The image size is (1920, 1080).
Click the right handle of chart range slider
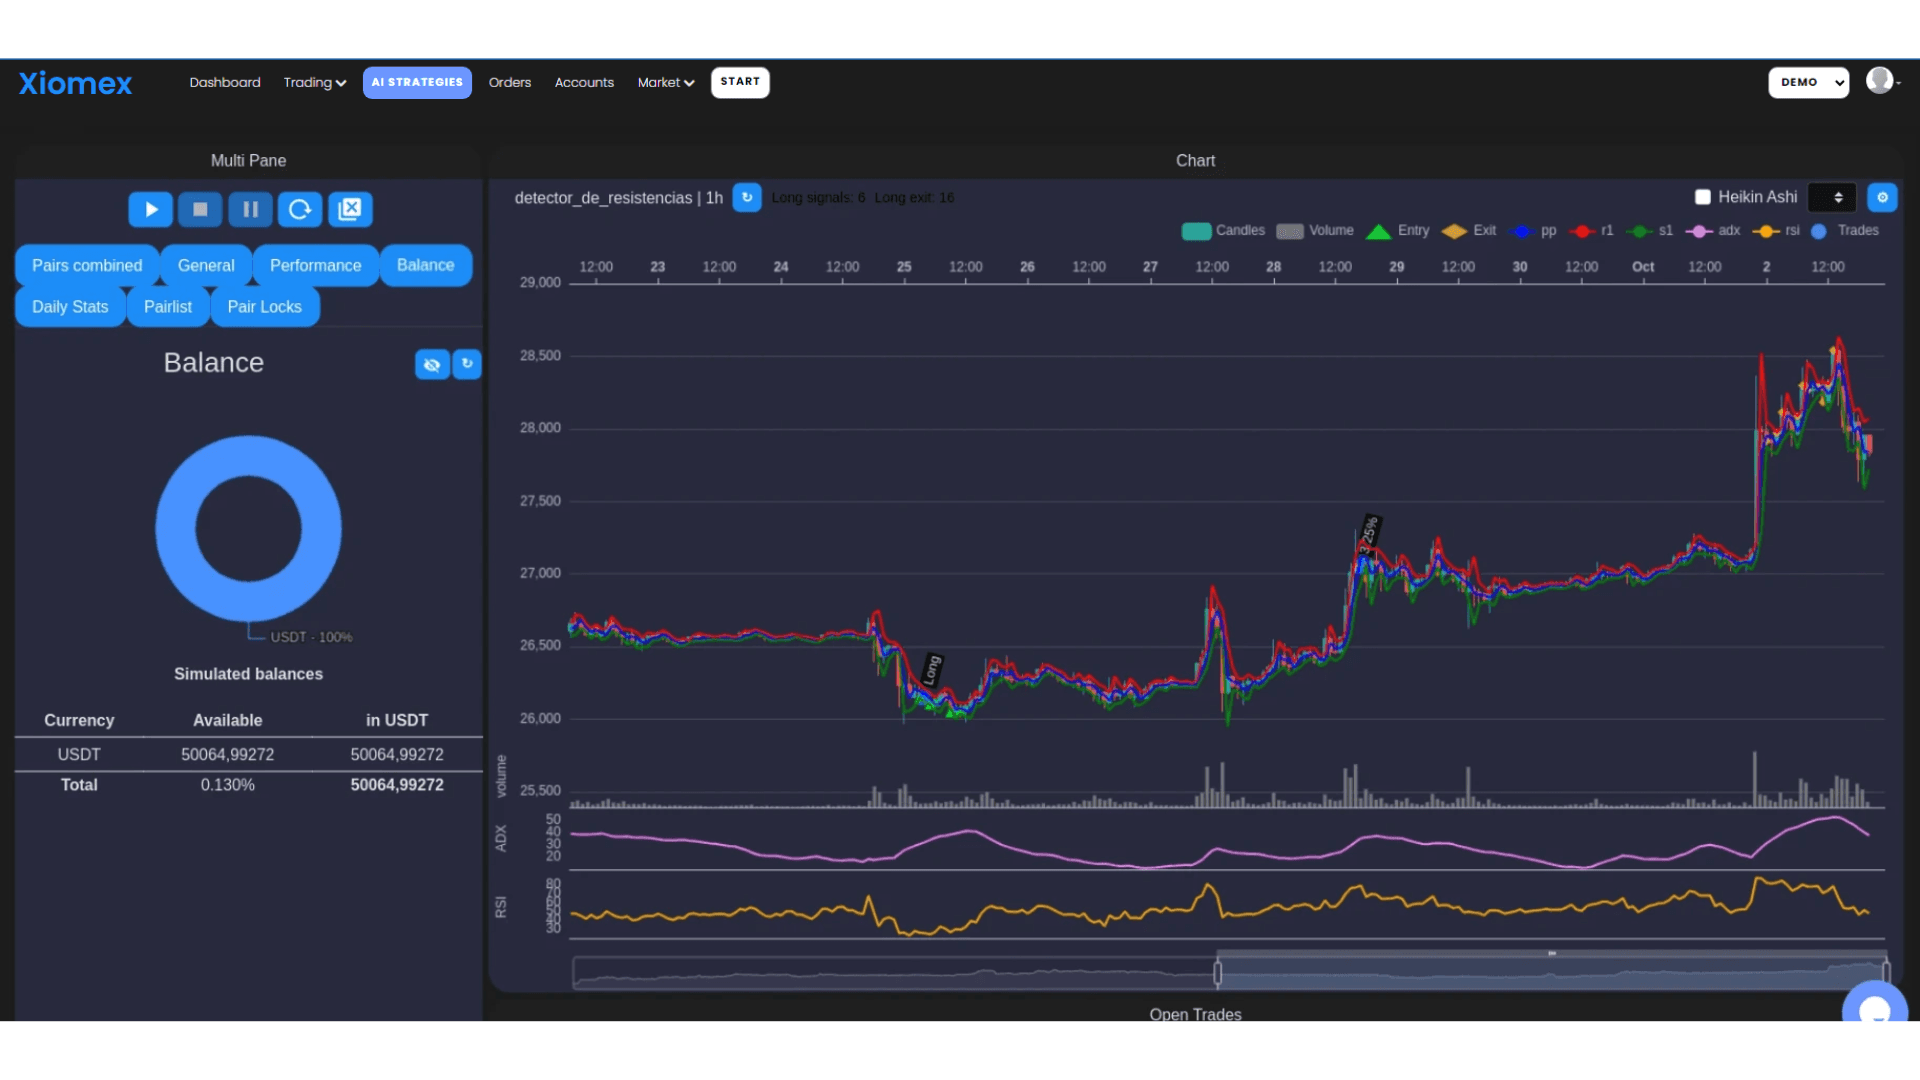pos(1886,972)
